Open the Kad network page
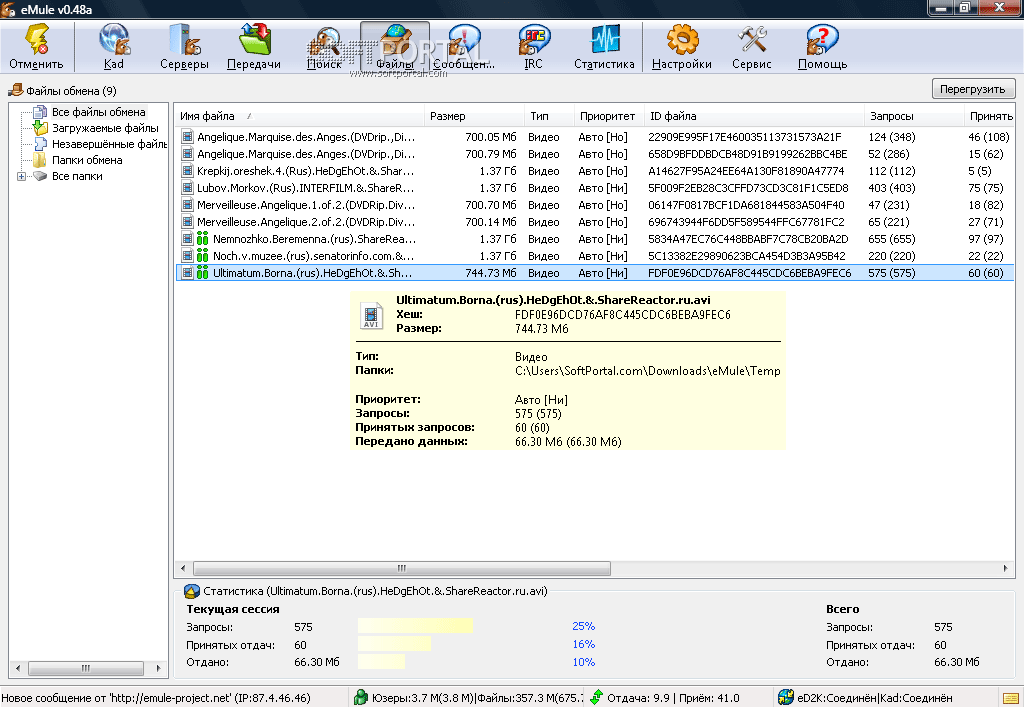The width and height of the screenshot is (1024, 708). pos(113,47)
